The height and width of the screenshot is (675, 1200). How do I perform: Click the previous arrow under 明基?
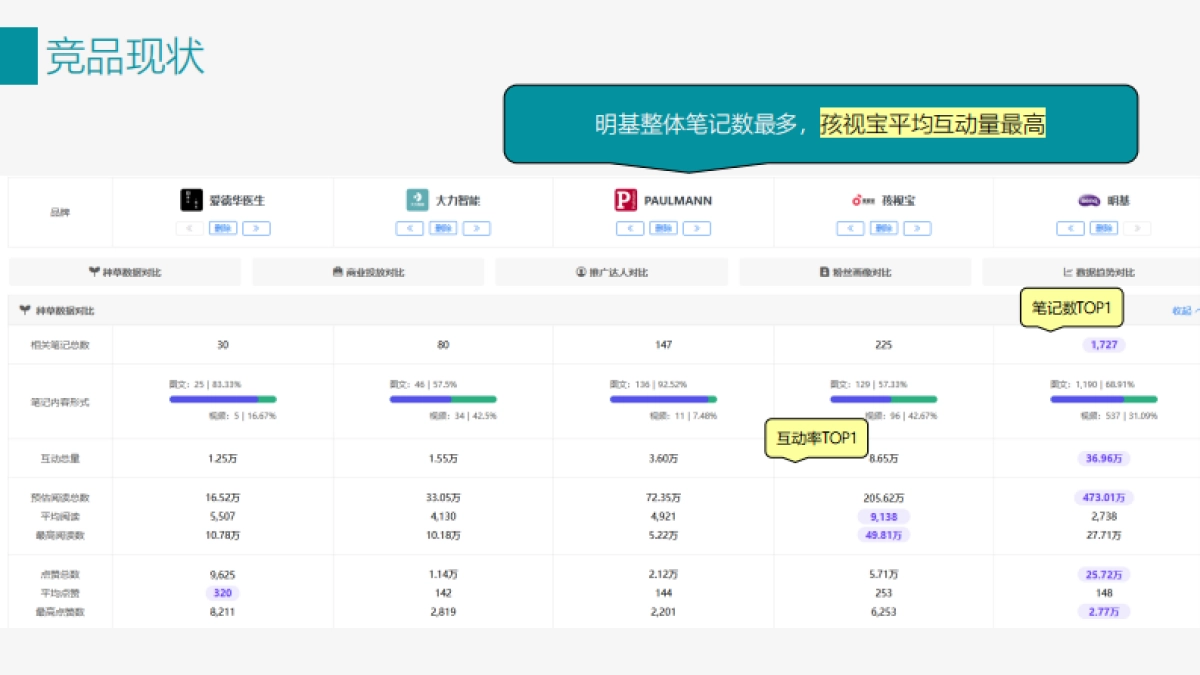click(x=1069, y=228)
